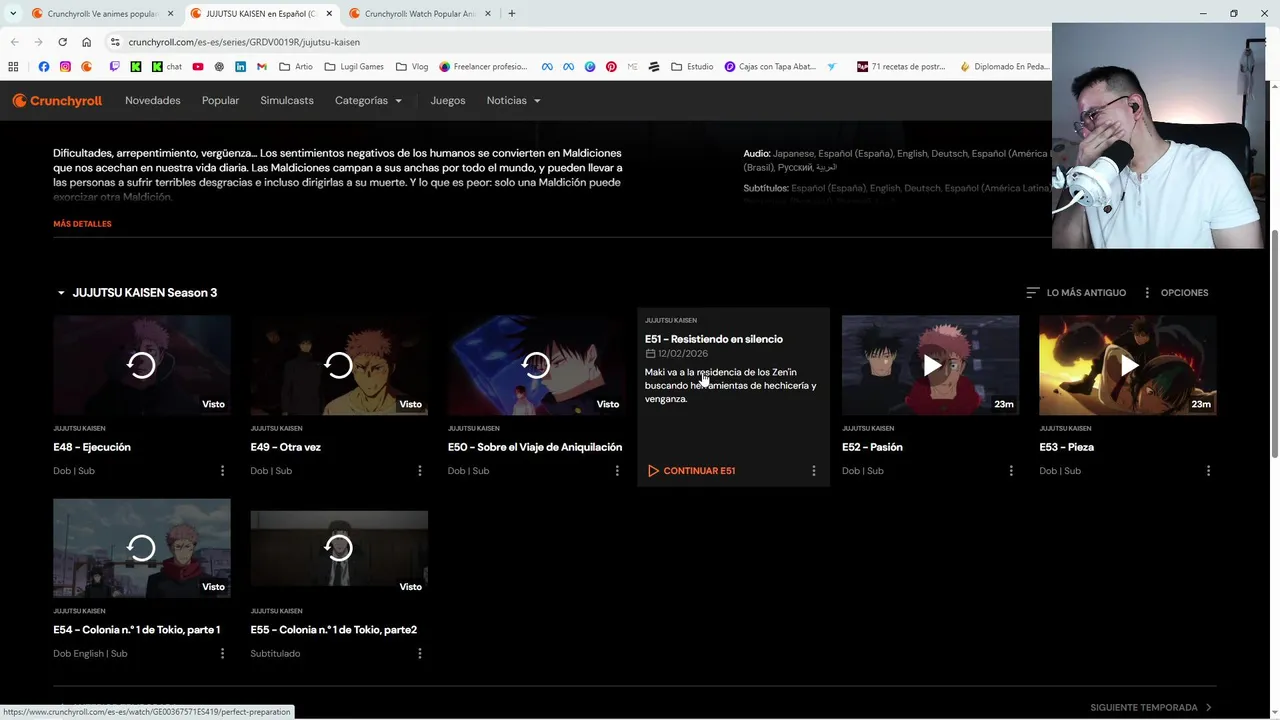Screen dimensions: 1280x720
Task: Play episode E52 Pasión
Action: coord(930,365)
